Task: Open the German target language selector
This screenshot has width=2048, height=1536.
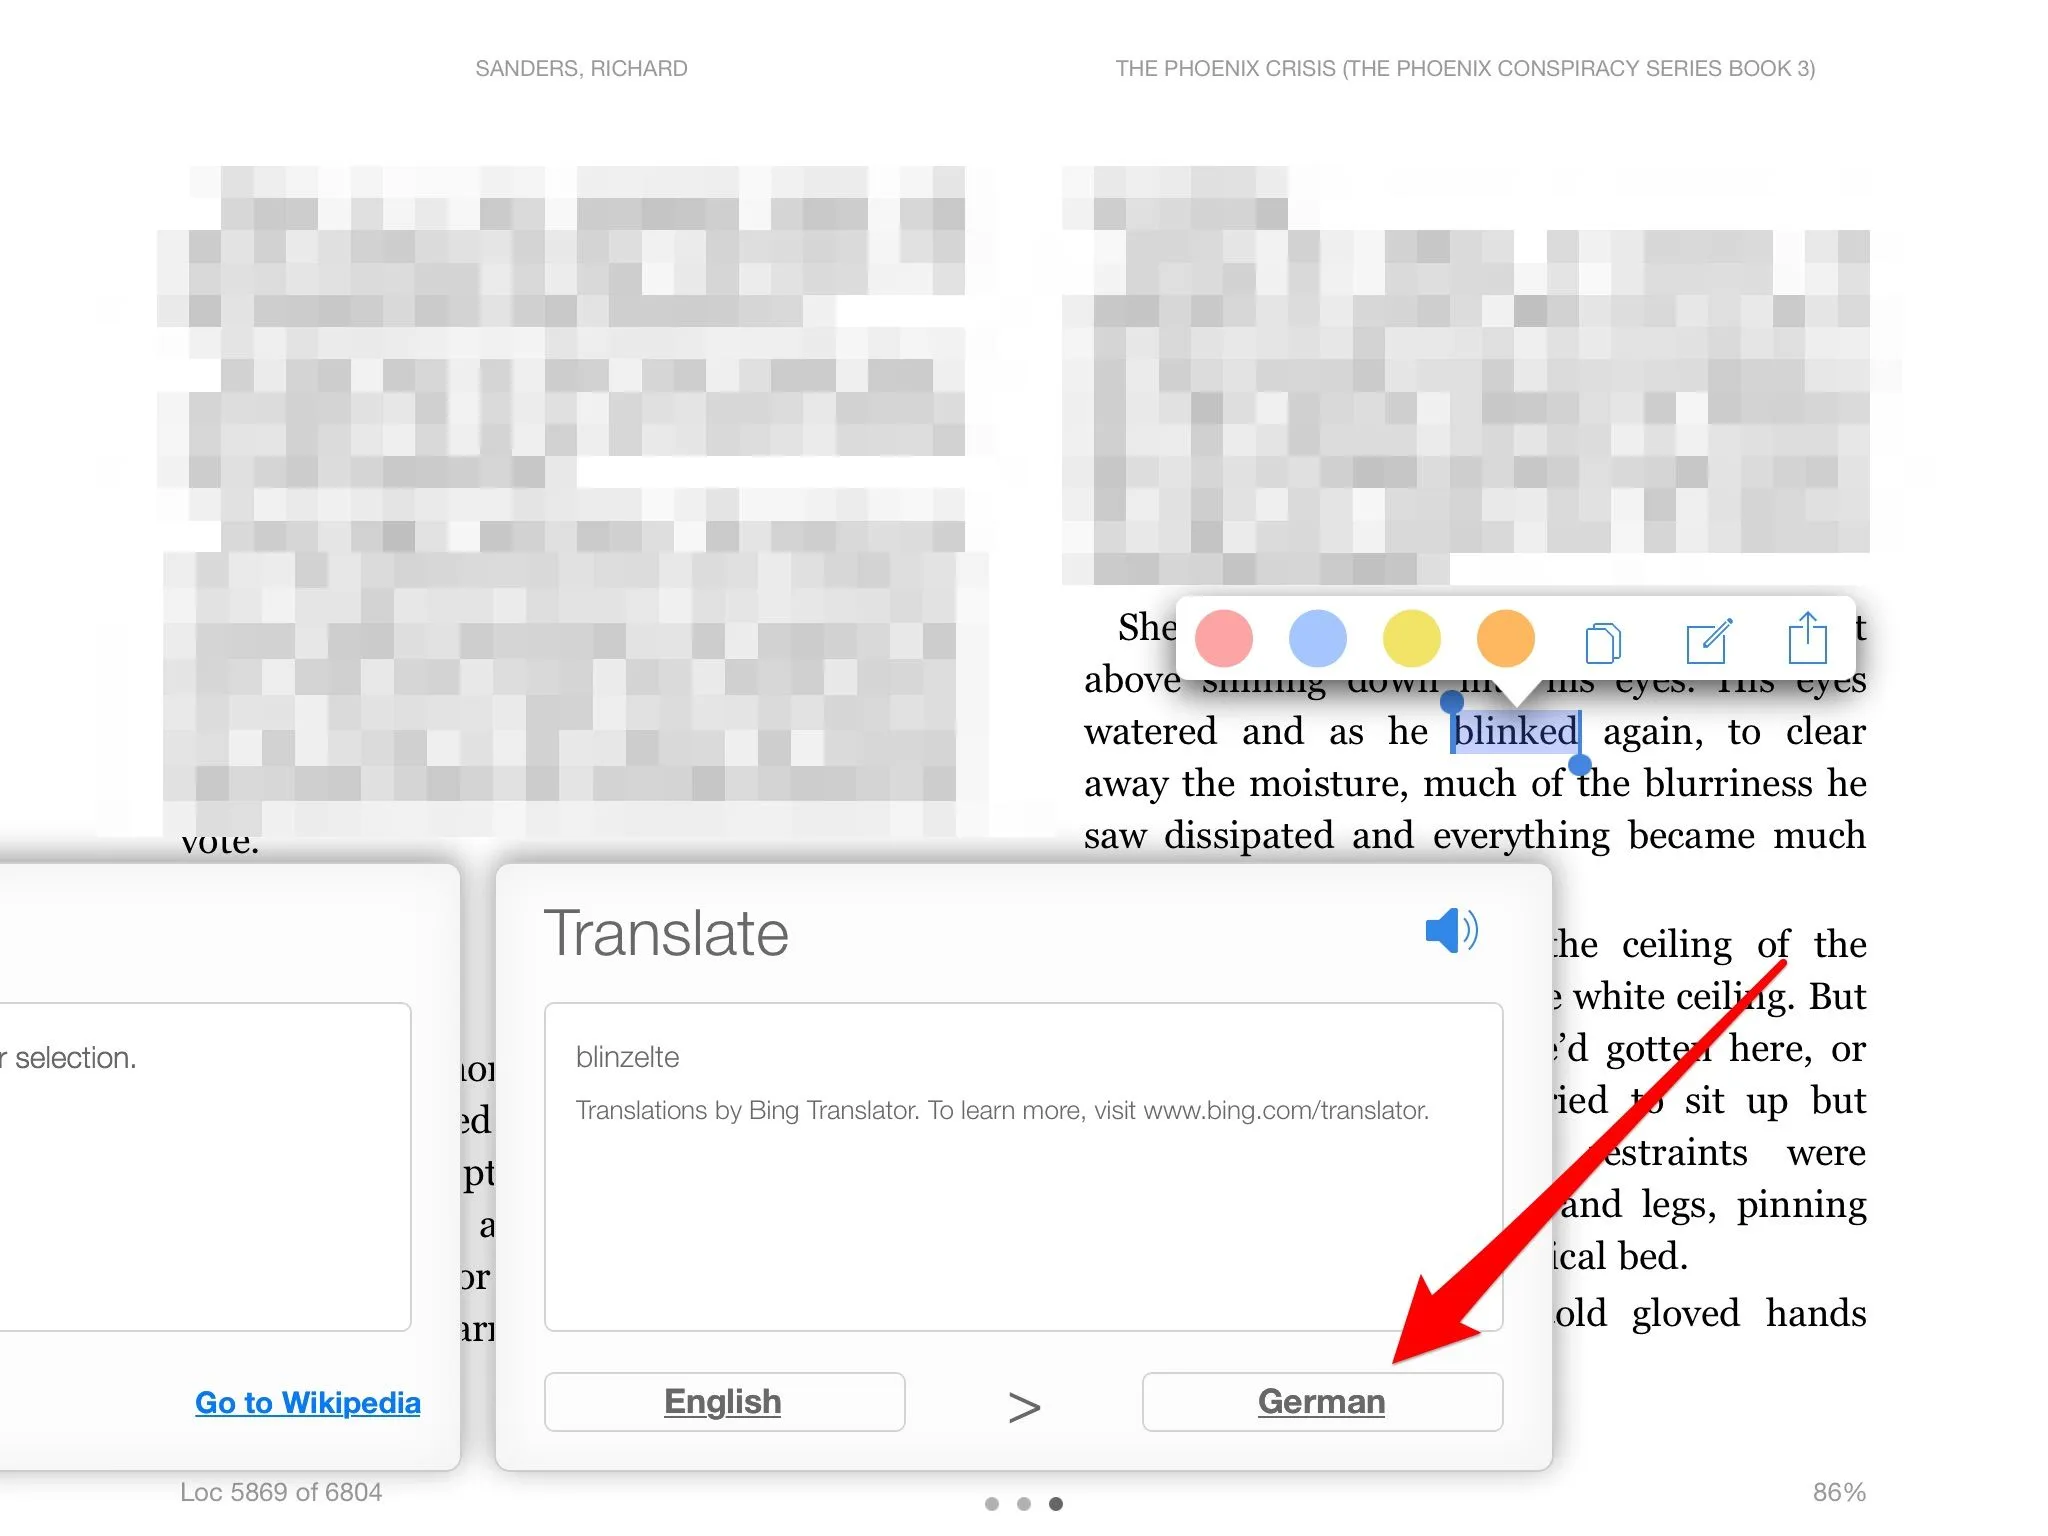Action: [x=1321, y=1401]
